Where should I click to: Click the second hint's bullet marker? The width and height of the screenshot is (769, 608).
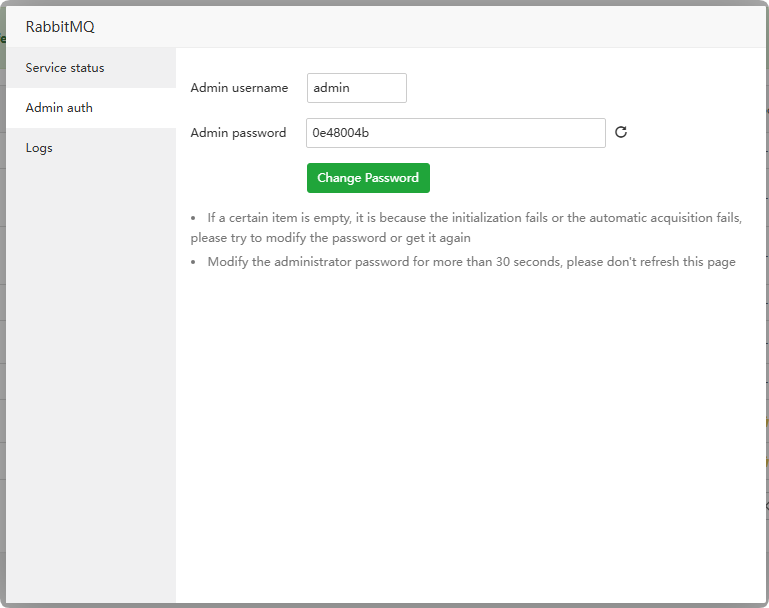pos(194,263)
